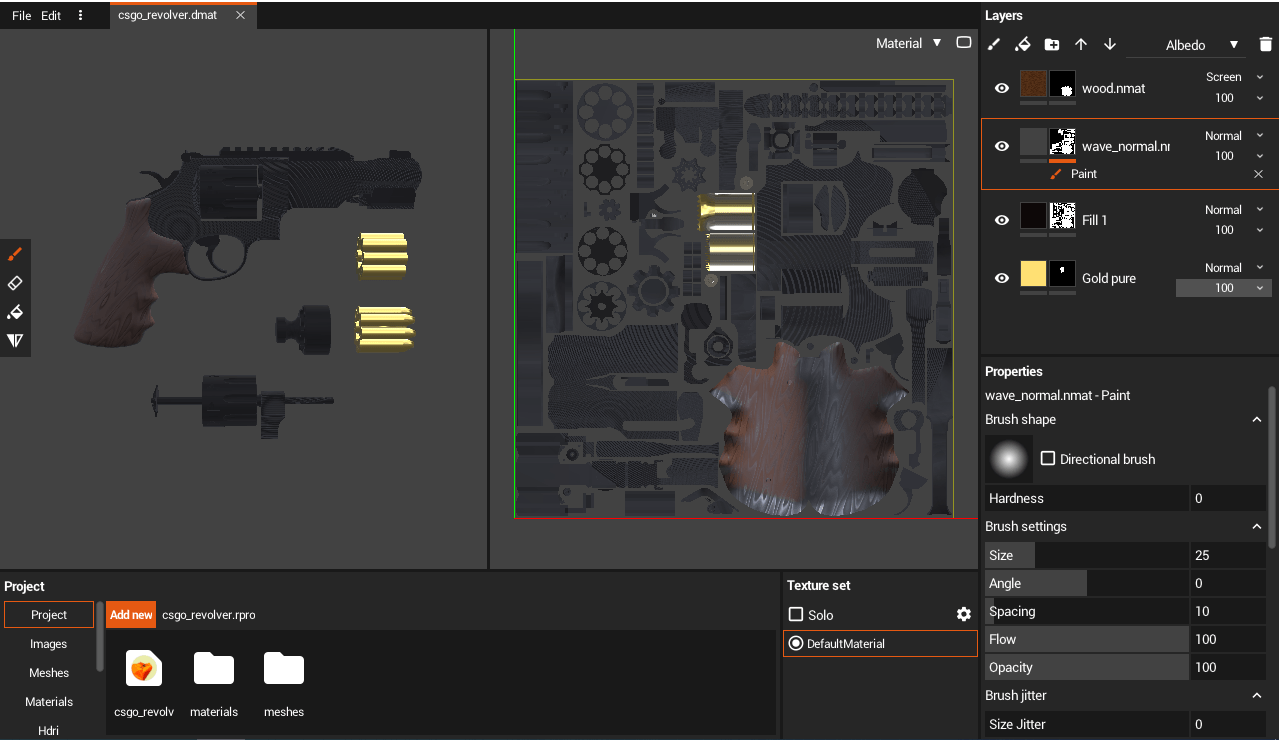Open the Materials section in the Project sidebar

[48, 701]
